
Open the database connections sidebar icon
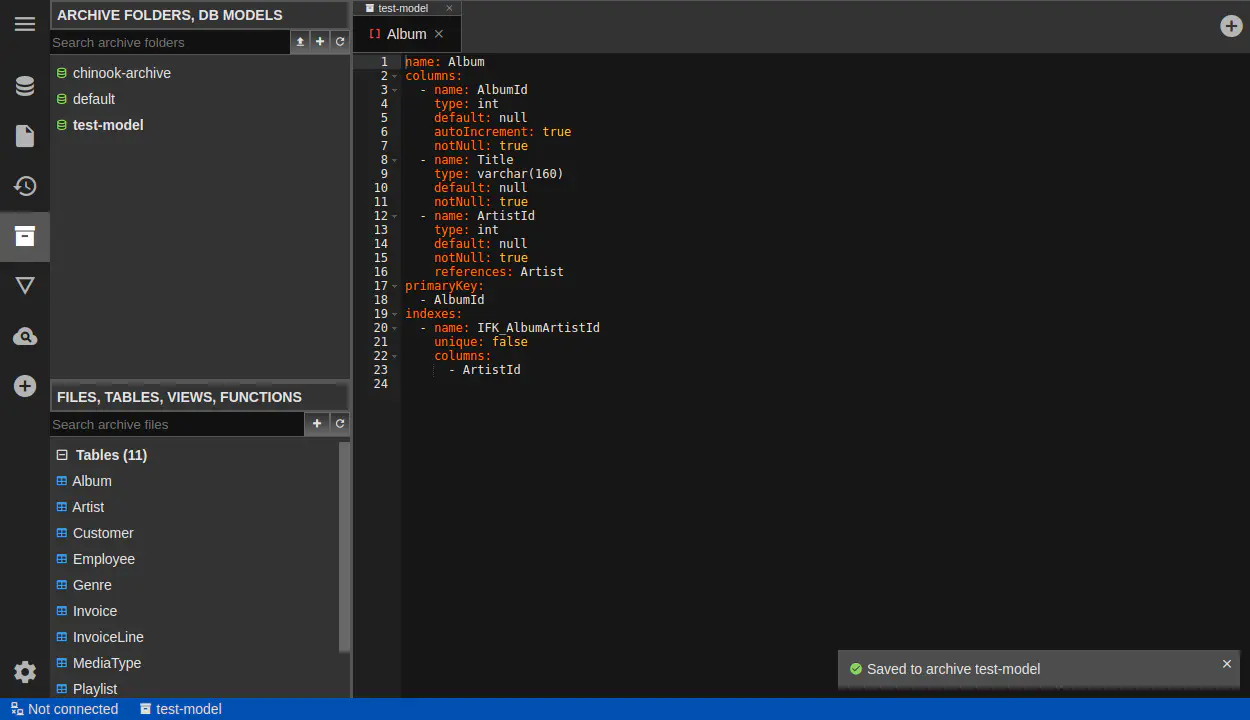(25, 86)
